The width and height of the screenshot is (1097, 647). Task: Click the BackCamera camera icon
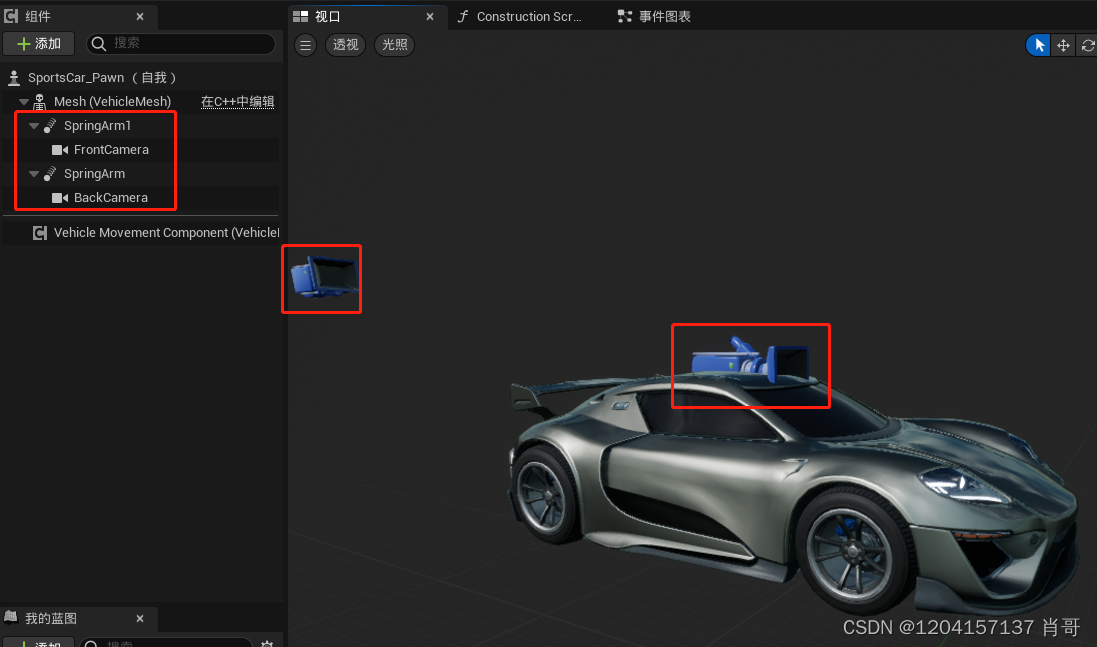pos(60,198)
